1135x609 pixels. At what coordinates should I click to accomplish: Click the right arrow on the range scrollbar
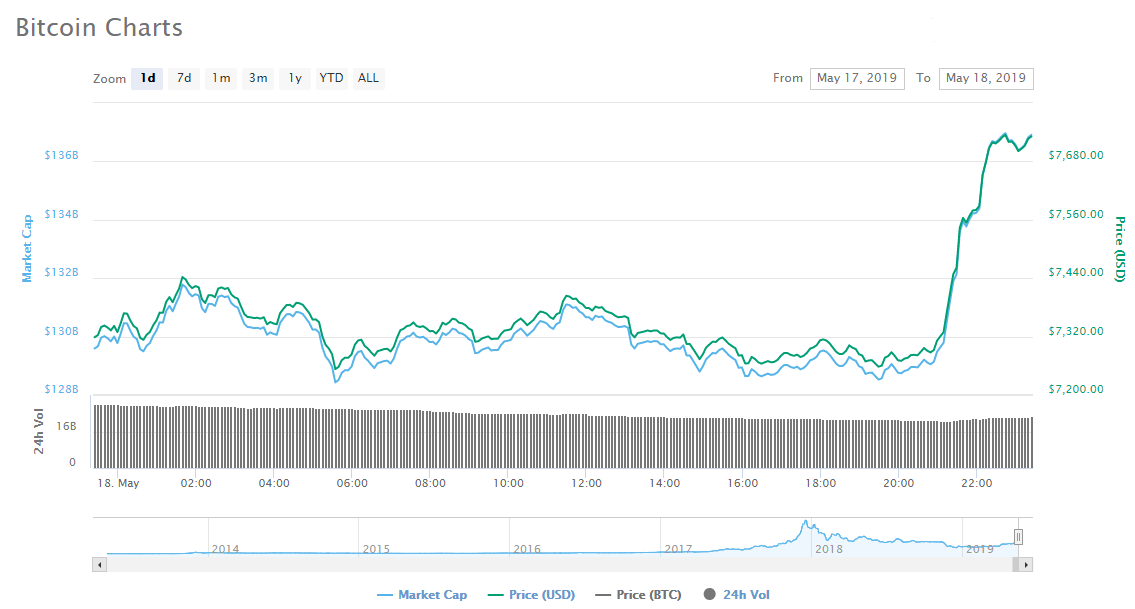tap(1028, 565)
